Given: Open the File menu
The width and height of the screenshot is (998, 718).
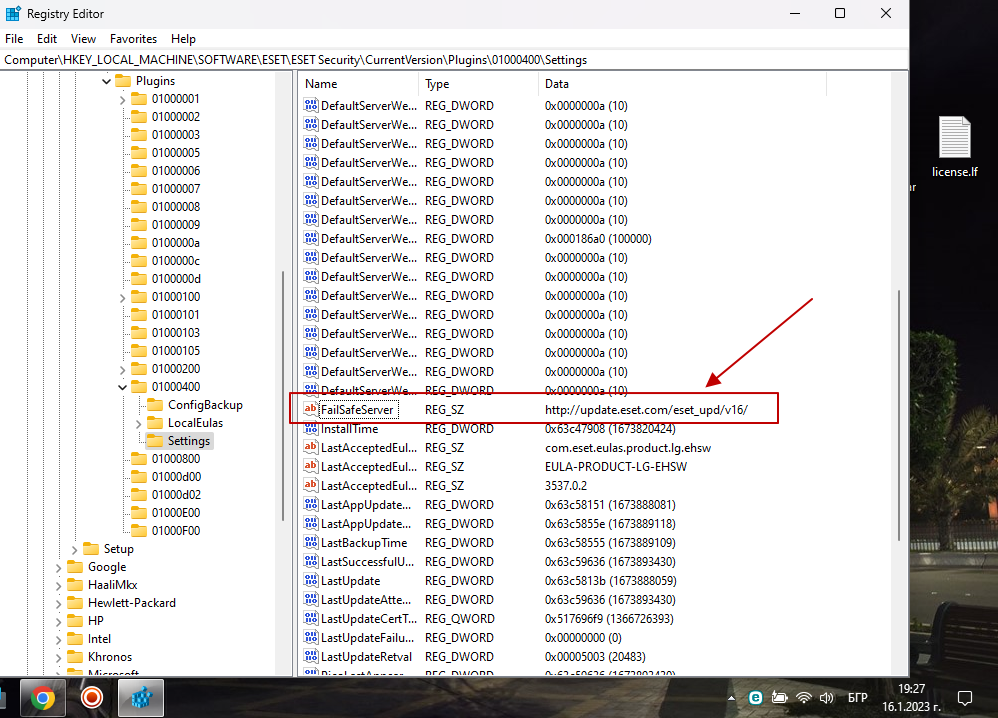Looking at the screenshot, I should 14,39.
